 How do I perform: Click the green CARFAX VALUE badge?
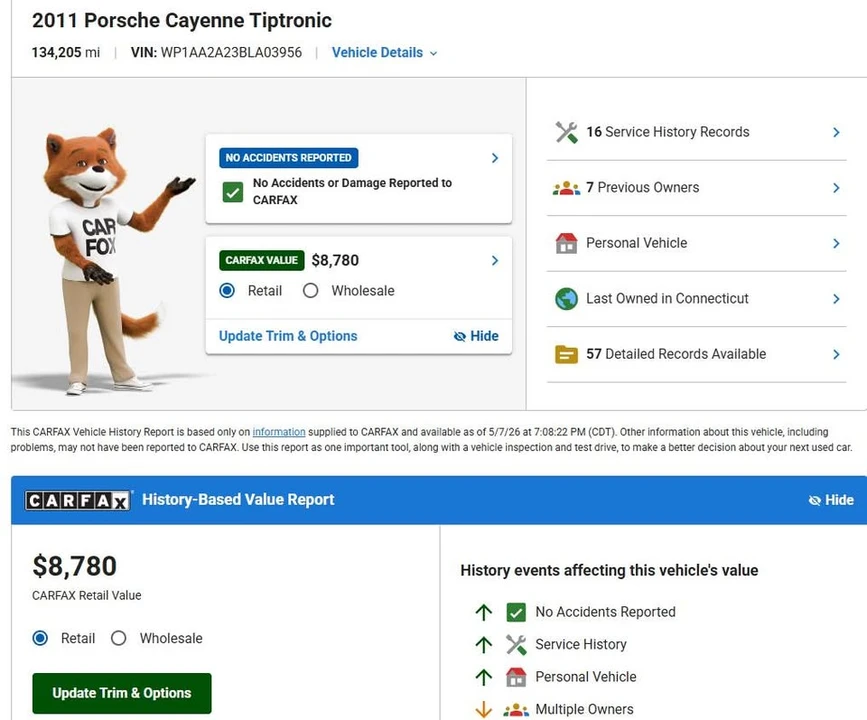[262, 260]
